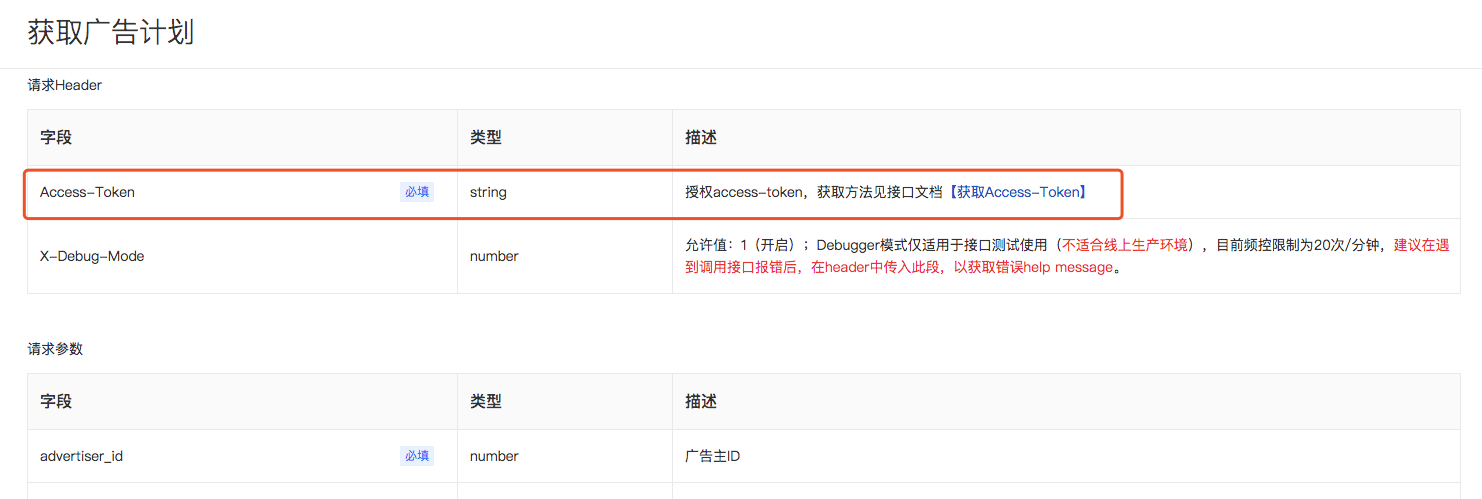
Task: Click the 请求Header section label
Action: coord(65,86)
